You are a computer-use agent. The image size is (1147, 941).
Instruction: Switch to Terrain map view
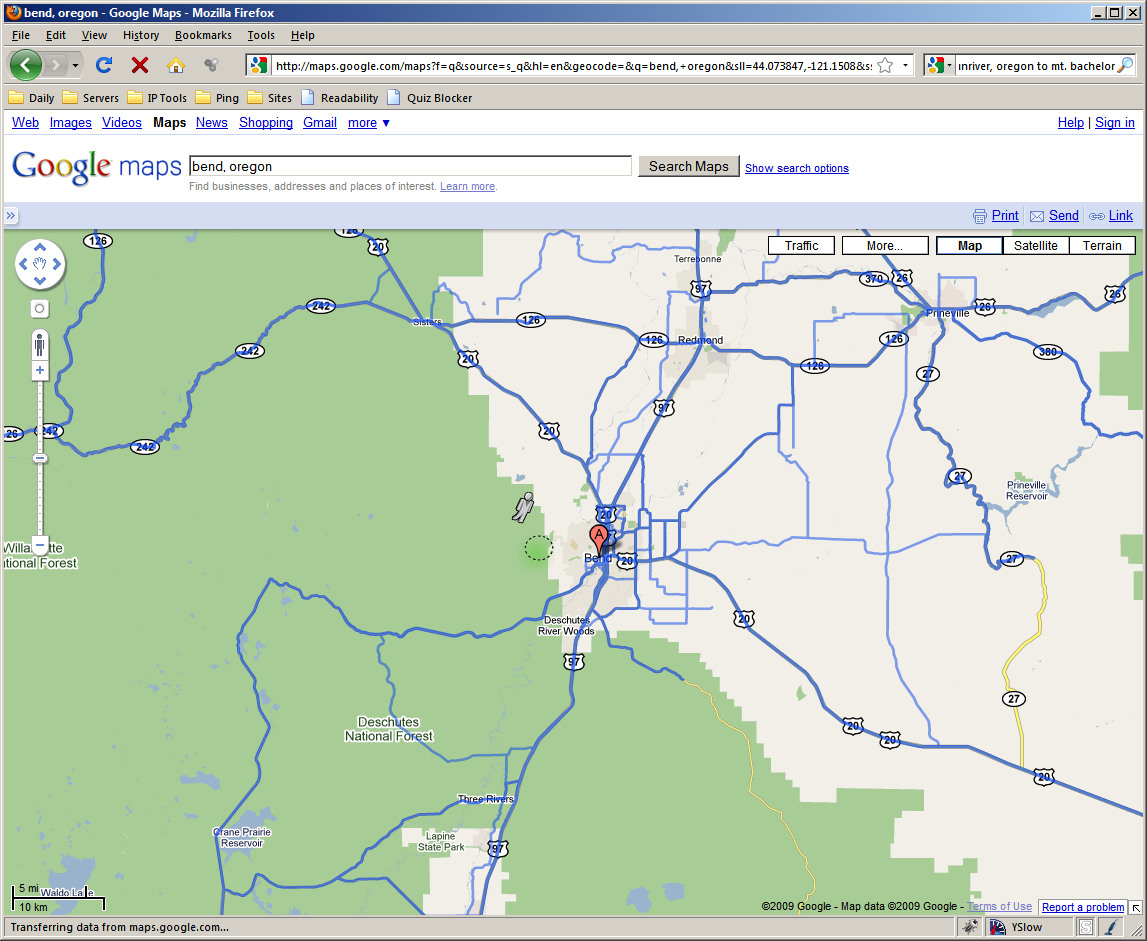1102,246
